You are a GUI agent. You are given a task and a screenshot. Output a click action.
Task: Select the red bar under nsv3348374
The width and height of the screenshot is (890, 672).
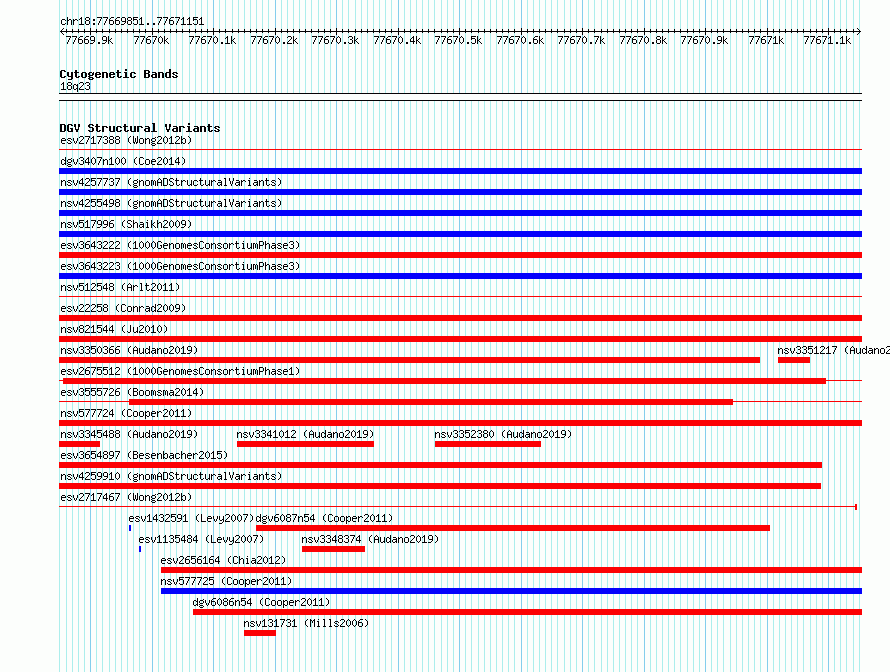pos(333,549)
